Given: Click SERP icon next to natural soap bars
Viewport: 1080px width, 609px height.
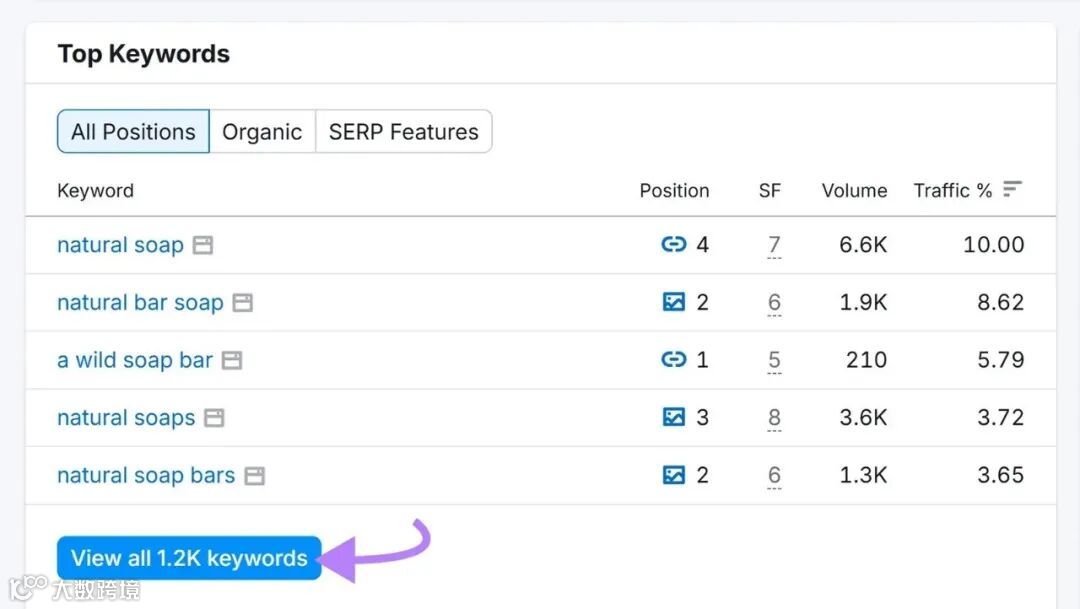Looking at the screenshot, I should coord(255,476).
